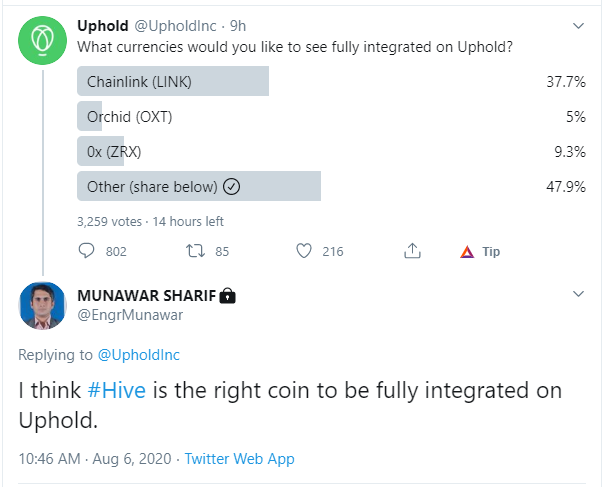Expand options chevron on Munawar's reply
Viewport: 603px width, 487px height.
[578, 294]
